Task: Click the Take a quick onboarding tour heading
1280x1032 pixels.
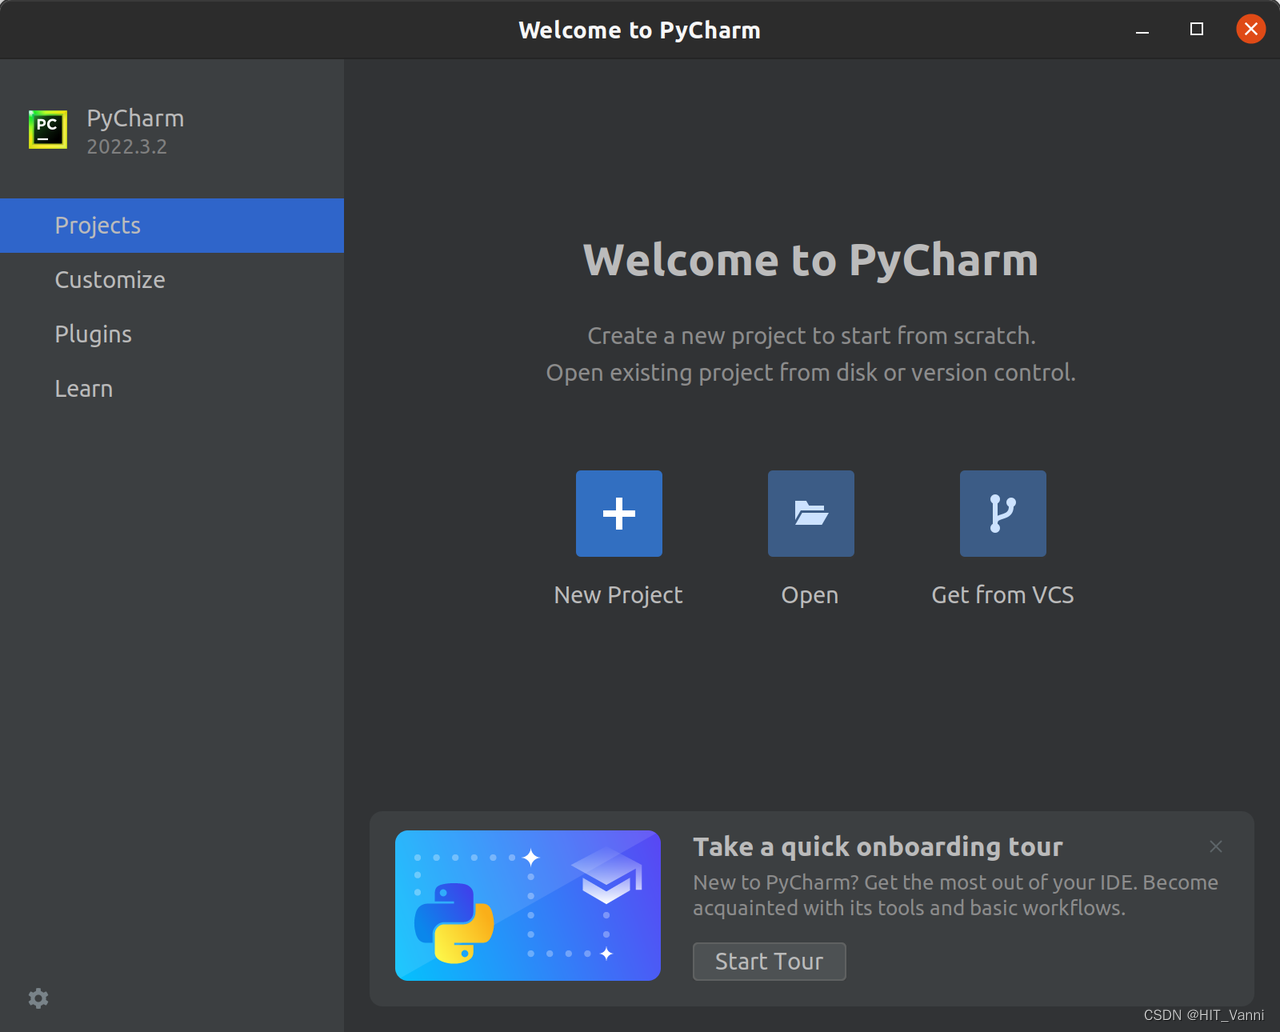Action: (878, 847)
